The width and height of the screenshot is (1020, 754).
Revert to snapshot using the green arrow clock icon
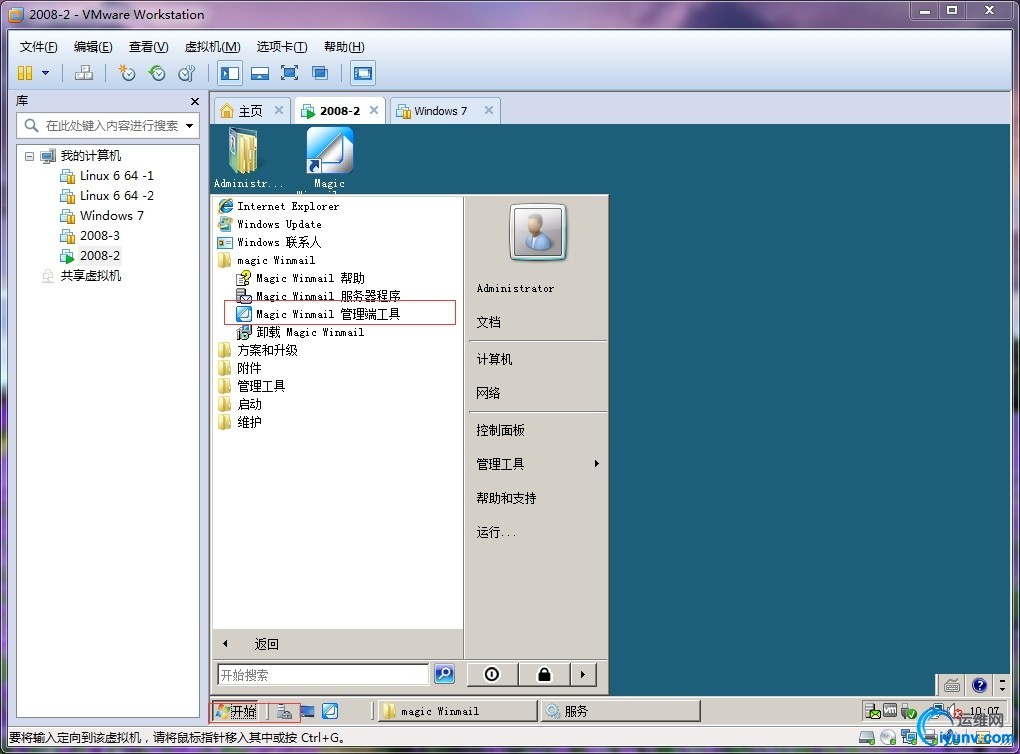pyautogui.click(x=157, y=73)
